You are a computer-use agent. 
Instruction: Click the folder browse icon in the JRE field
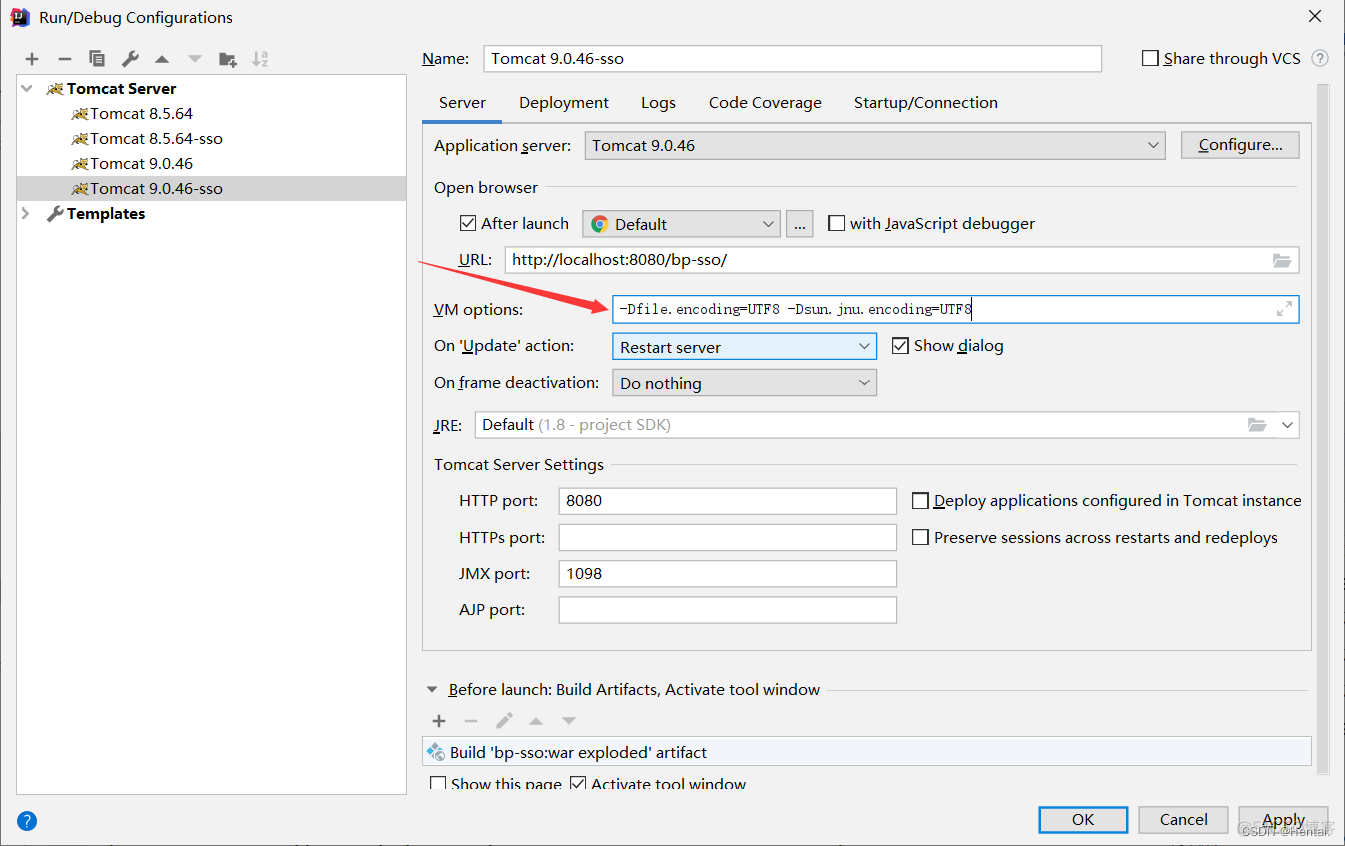(x=1257, y=425)
